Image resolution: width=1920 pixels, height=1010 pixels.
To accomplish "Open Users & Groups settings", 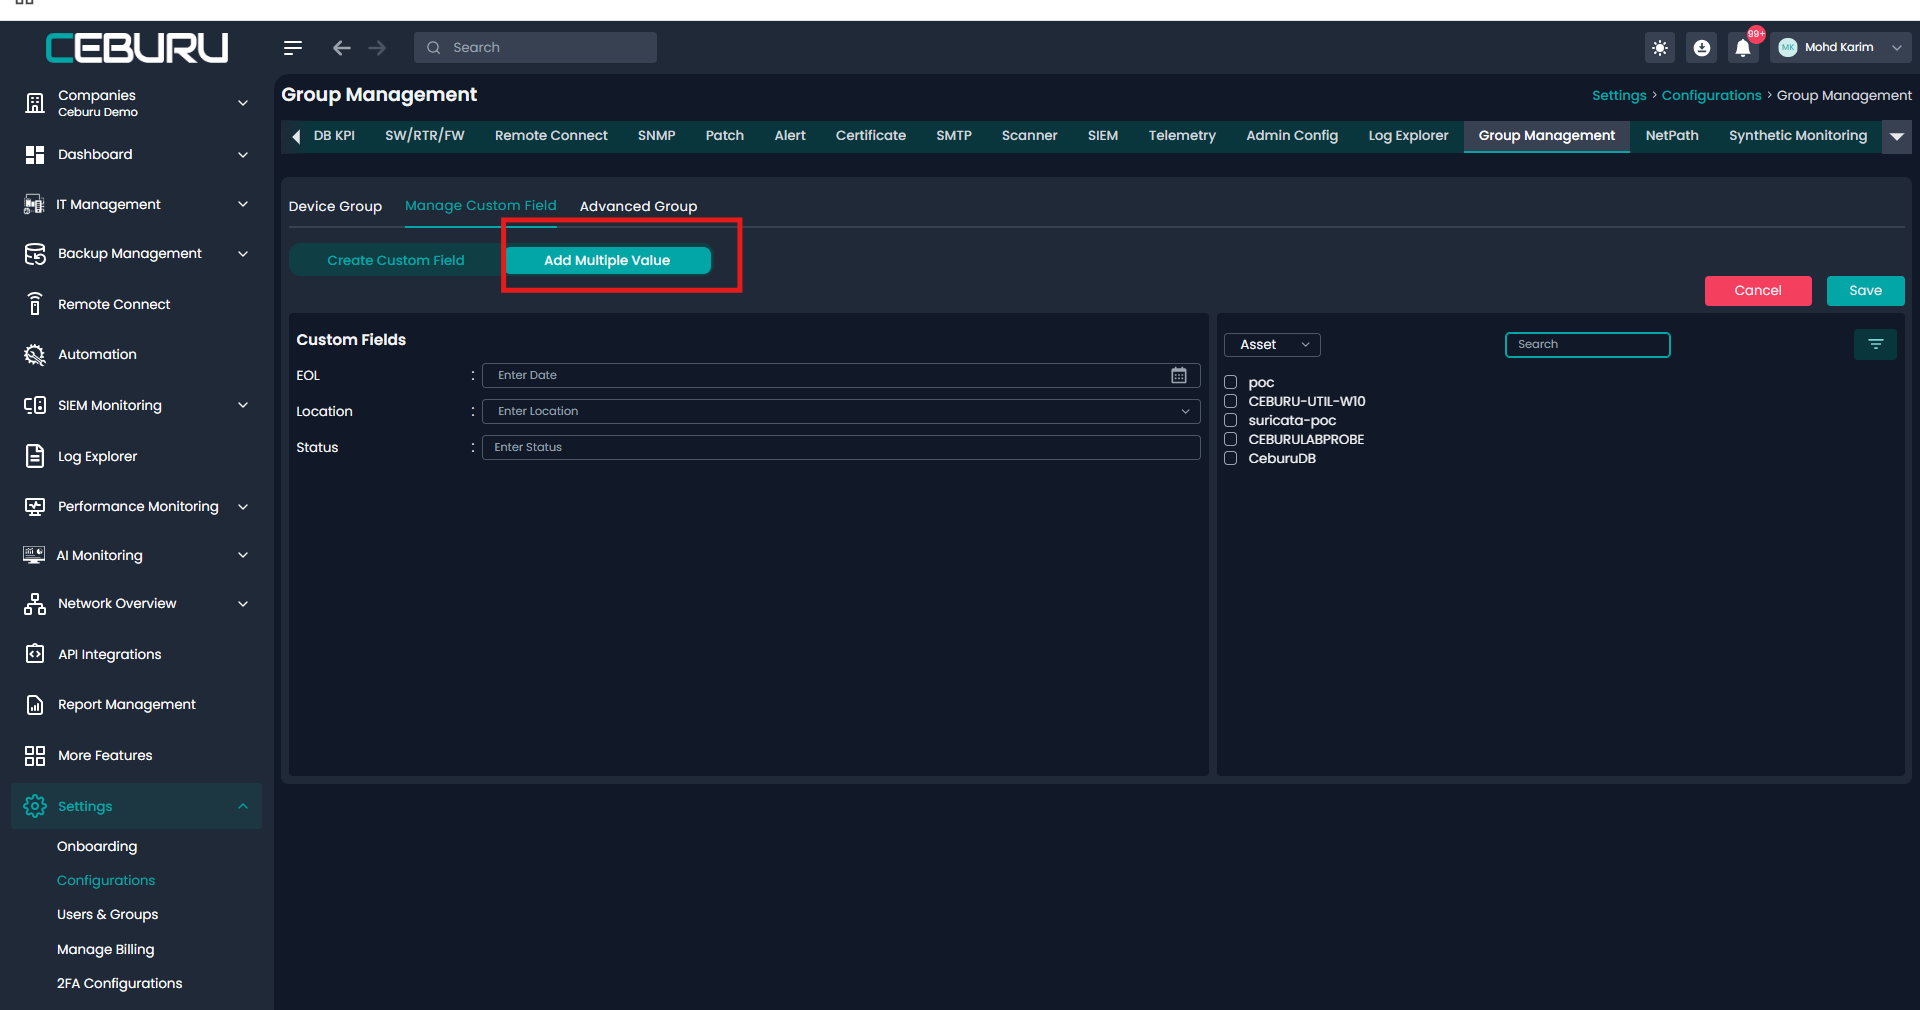I will coord(107,915).
